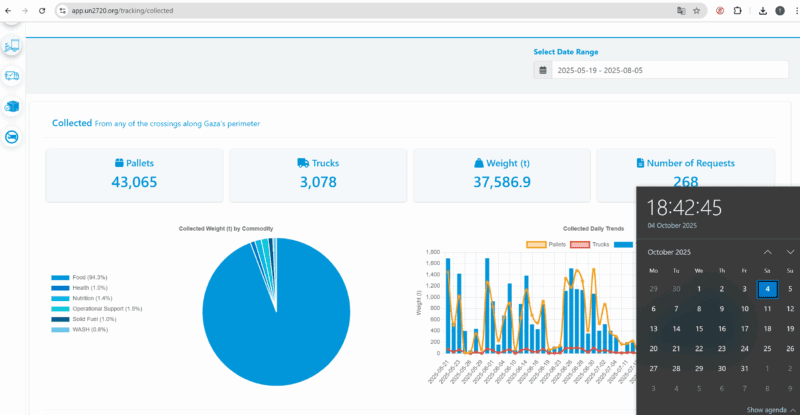Click the calendar icon beside date range
Screen dimensions: 800x415
click(x=543, y=71)
